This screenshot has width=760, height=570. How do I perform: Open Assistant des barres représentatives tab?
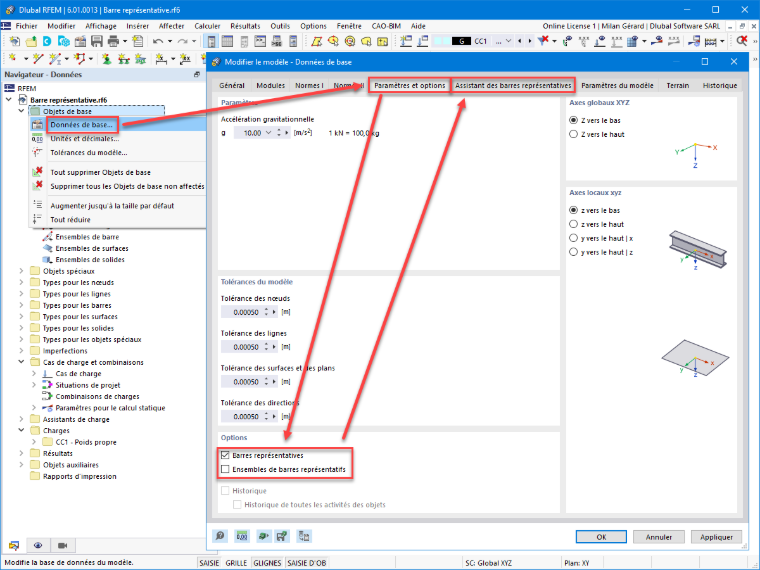point(513,85)
